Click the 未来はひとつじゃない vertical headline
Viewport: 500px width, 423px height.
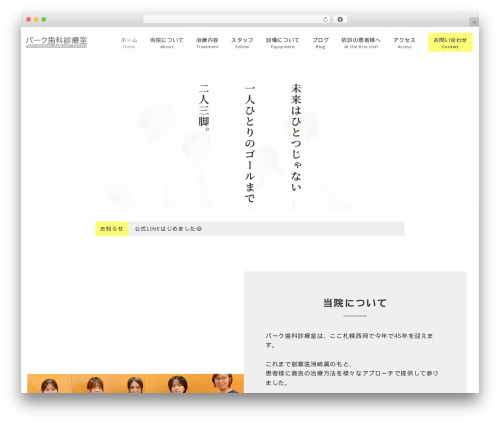(296, 137)
